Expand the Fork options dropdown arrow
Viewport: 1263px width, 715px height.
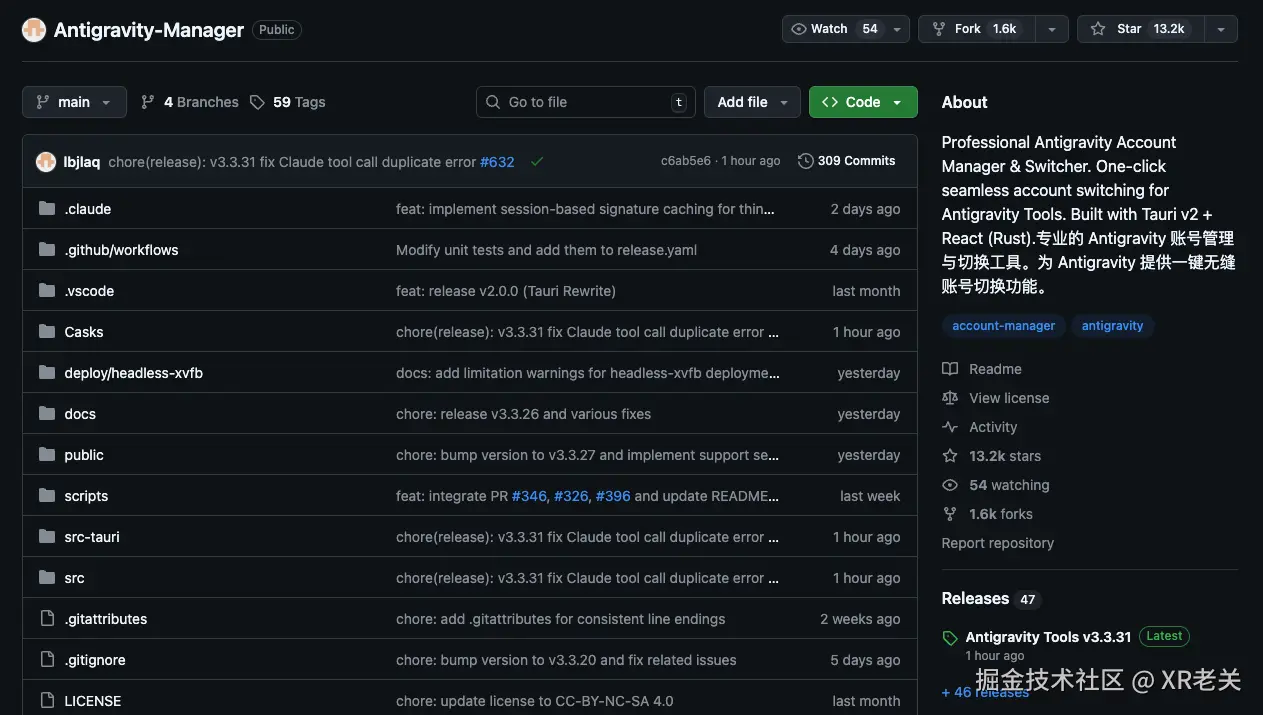[1051, 30]
